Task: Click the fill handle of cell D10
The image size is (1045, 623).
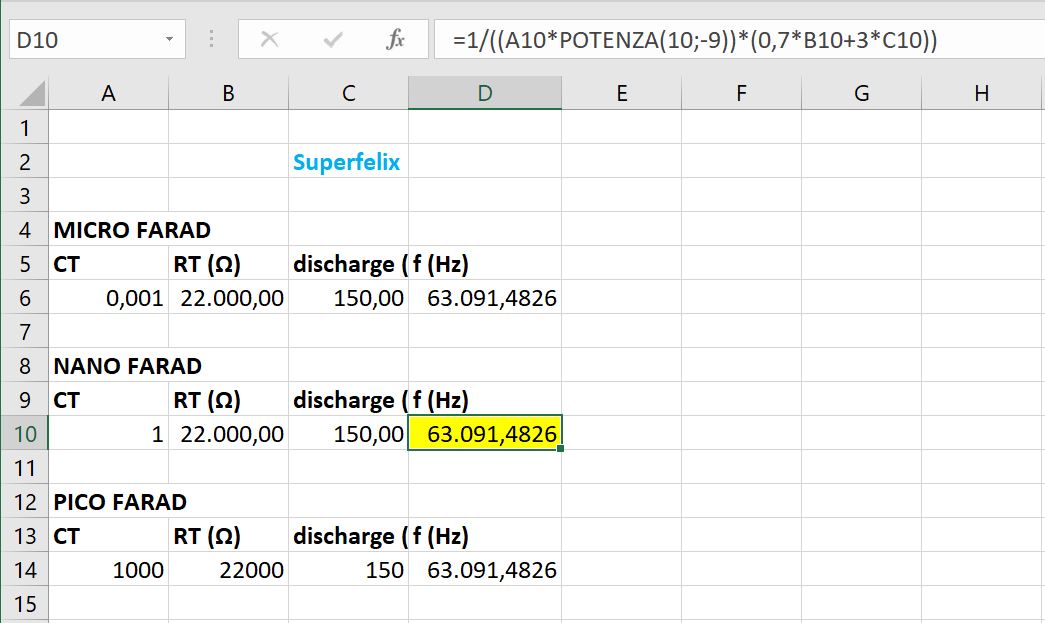Action: pyautogui.click(x=560, y=450)
